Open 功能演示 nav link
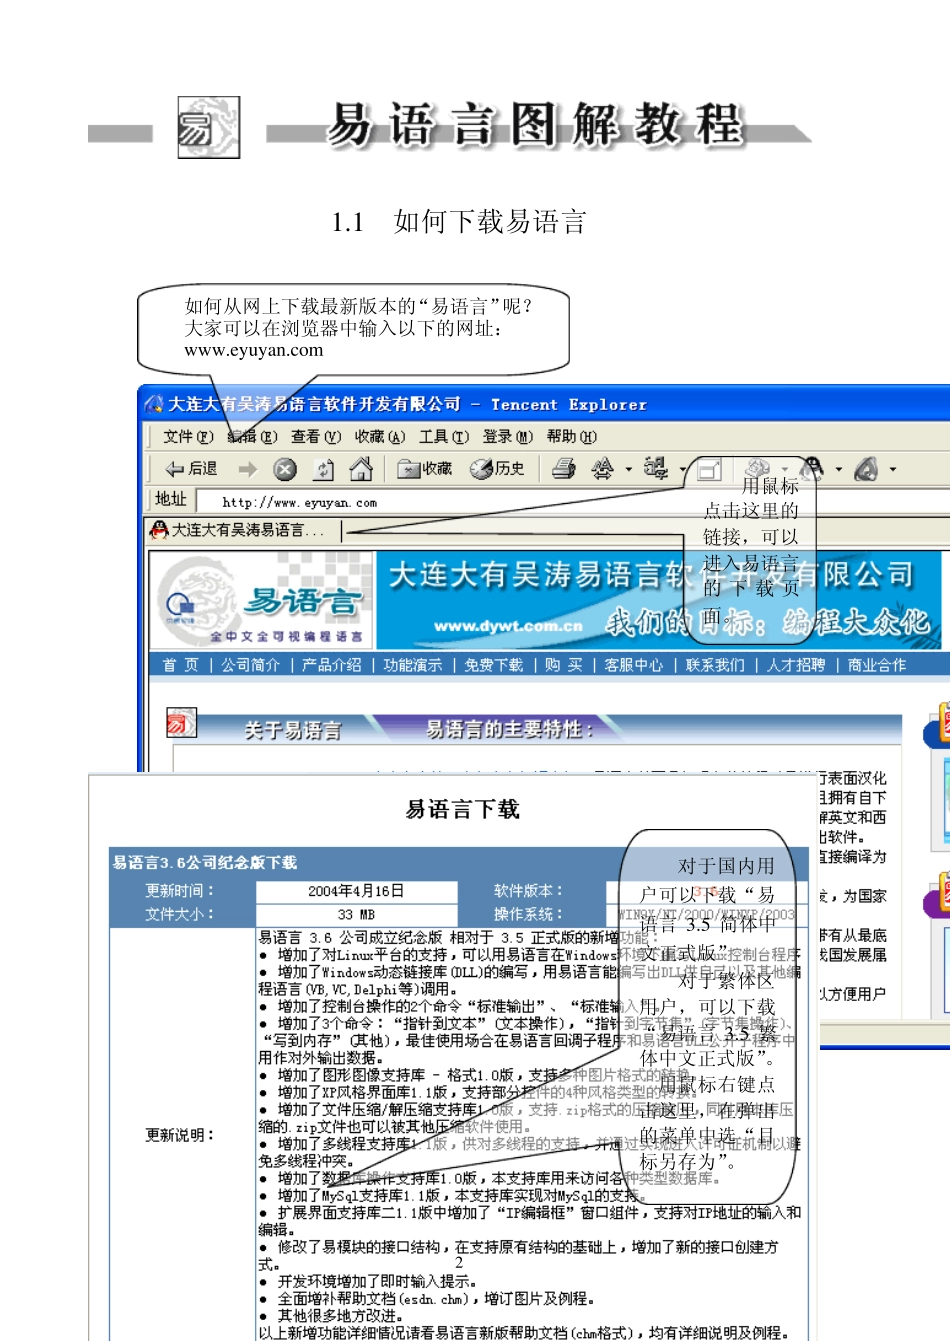 tap(413, 665)
